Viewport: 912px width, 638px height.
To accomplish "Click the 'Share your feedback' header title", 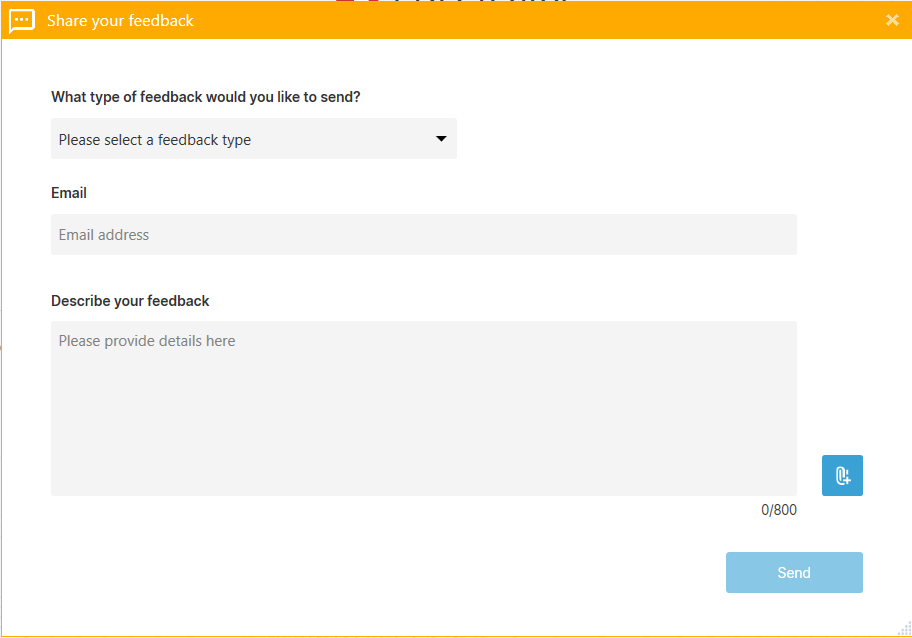I will [x=120, y=21].
